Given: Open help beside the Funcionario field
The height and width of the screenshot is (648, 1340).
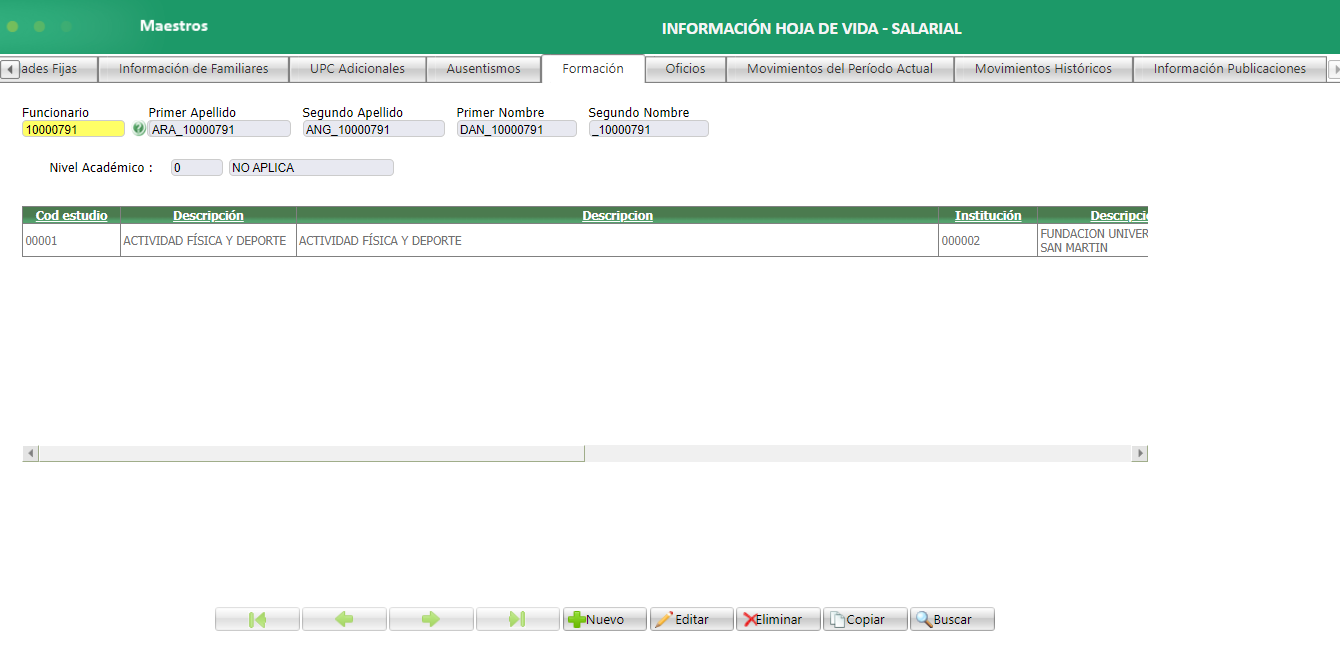Looking at the screenshot, I should [x=137, y=128].
